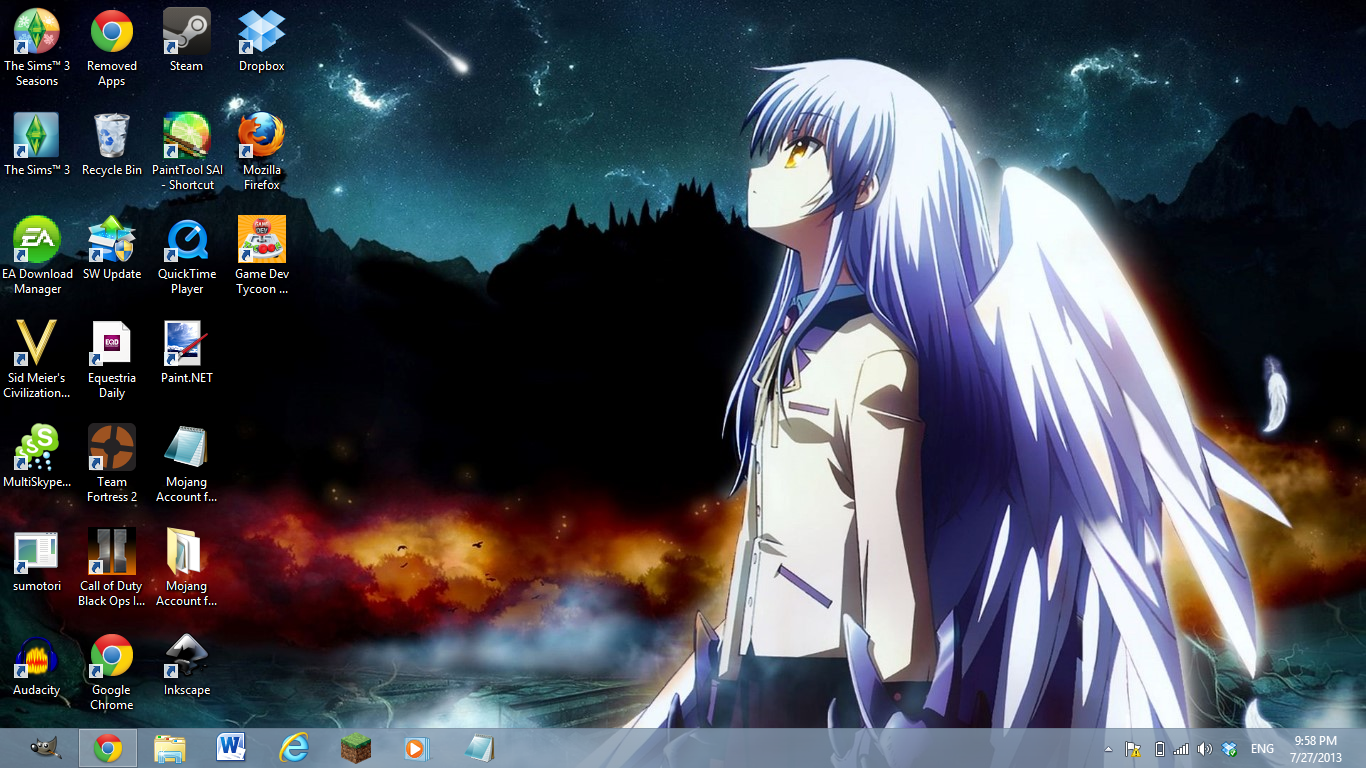
Task: Select the Sid Meier's Civilization icon
Action: coord(37,359)
